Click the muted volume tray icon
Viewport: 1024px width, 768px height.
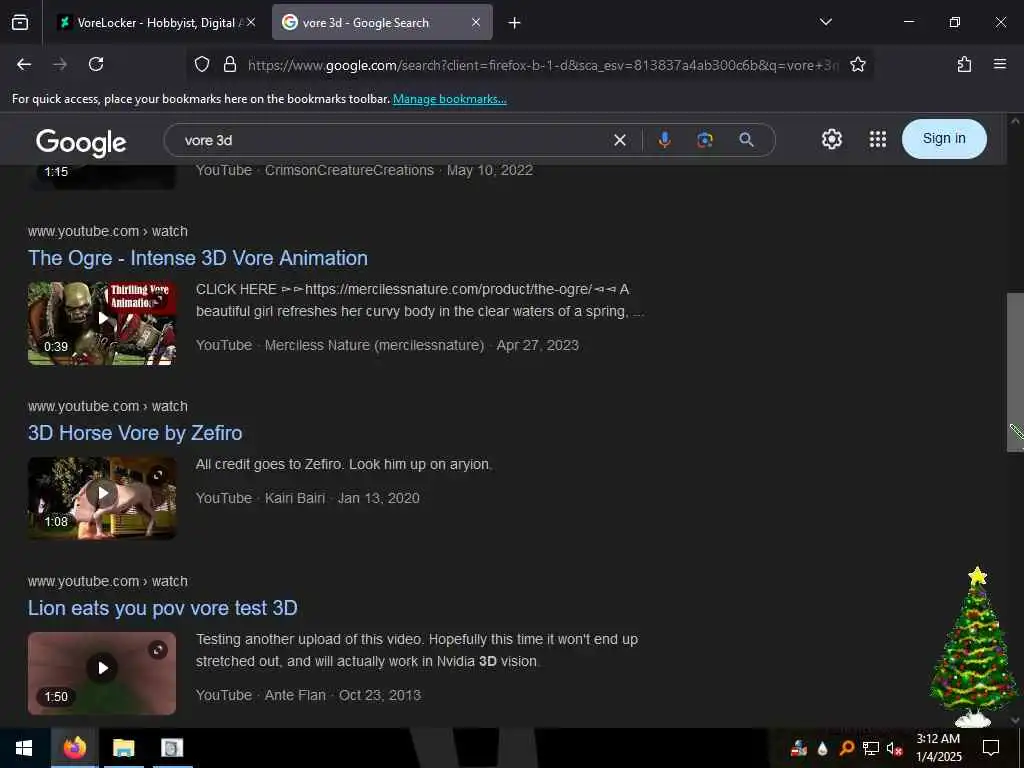point(894,748)
